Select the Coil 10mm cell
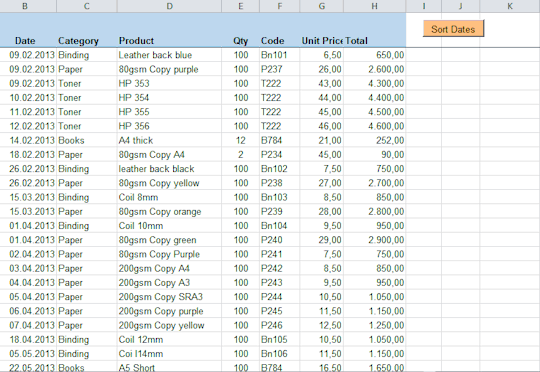Image resolution: width=540 pixels, height=372 pixels. 169,226
